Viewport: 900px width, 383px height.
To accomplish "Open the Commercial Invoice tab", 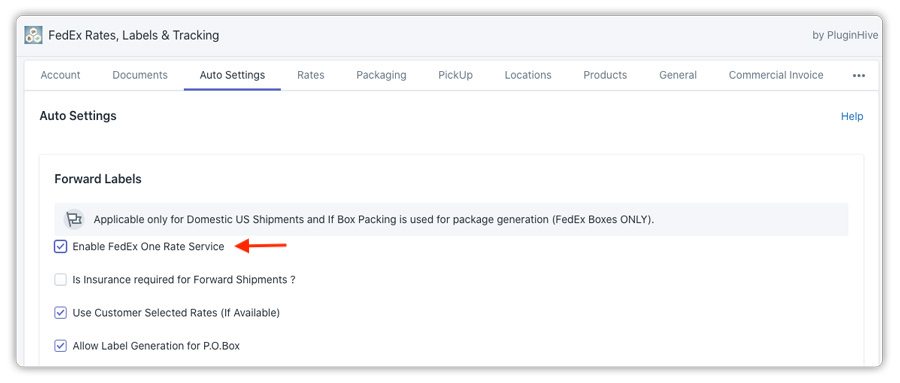I will (x=776, y=75).
